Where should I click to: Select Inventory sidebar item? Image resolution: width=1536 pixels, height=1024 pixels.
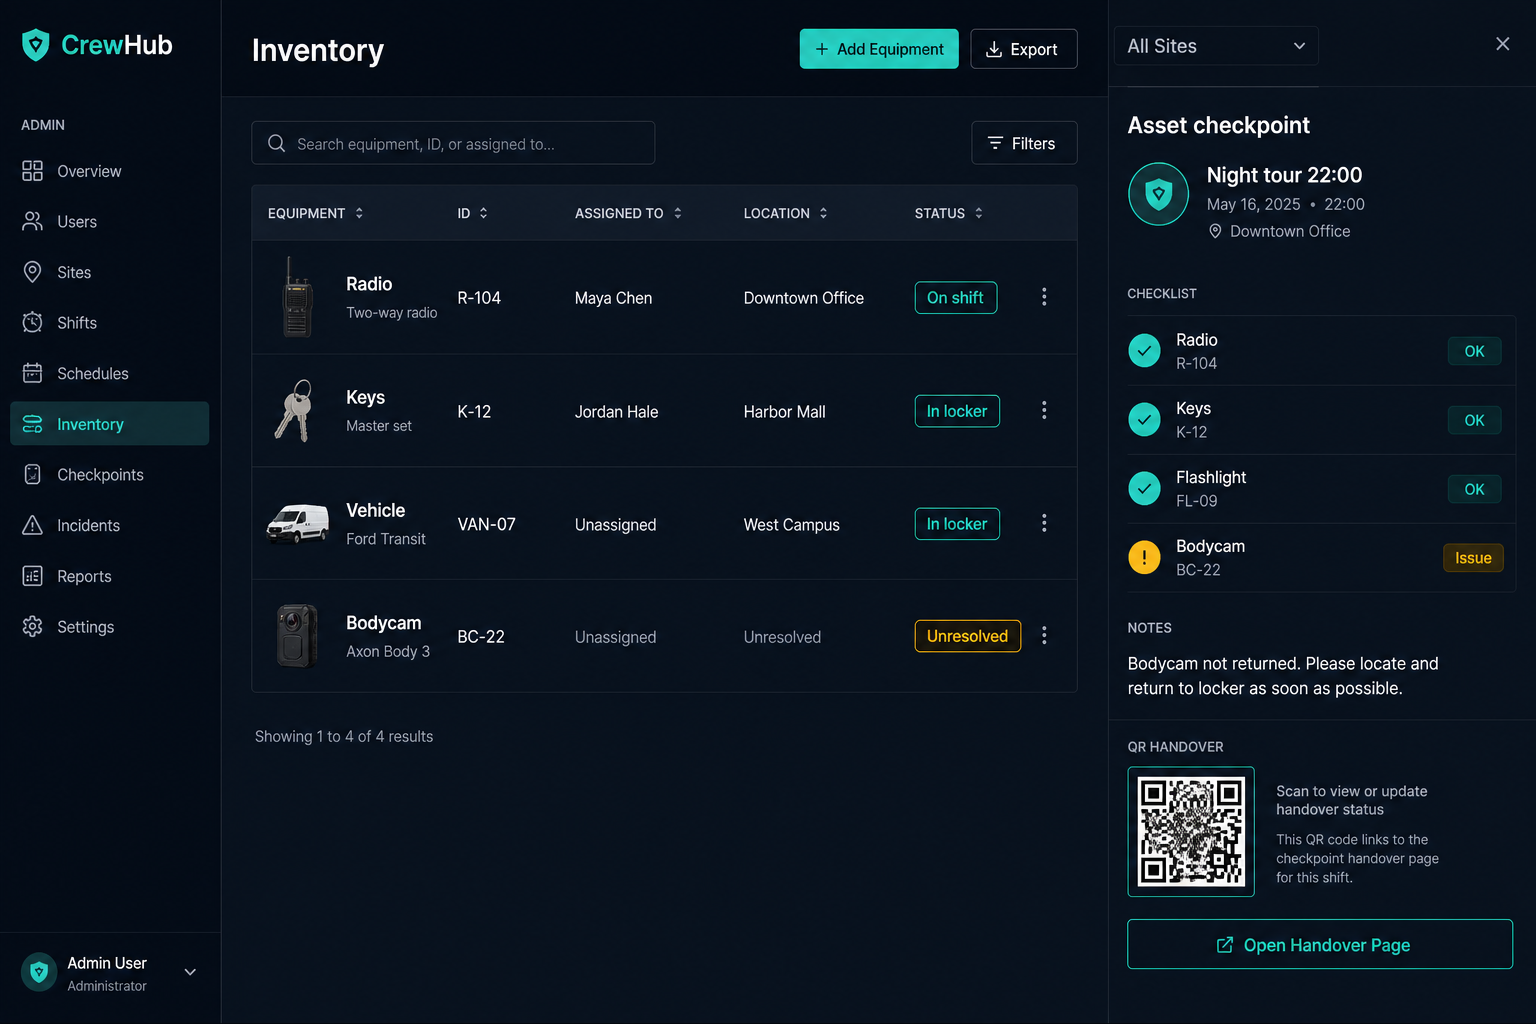click(109, 424)
